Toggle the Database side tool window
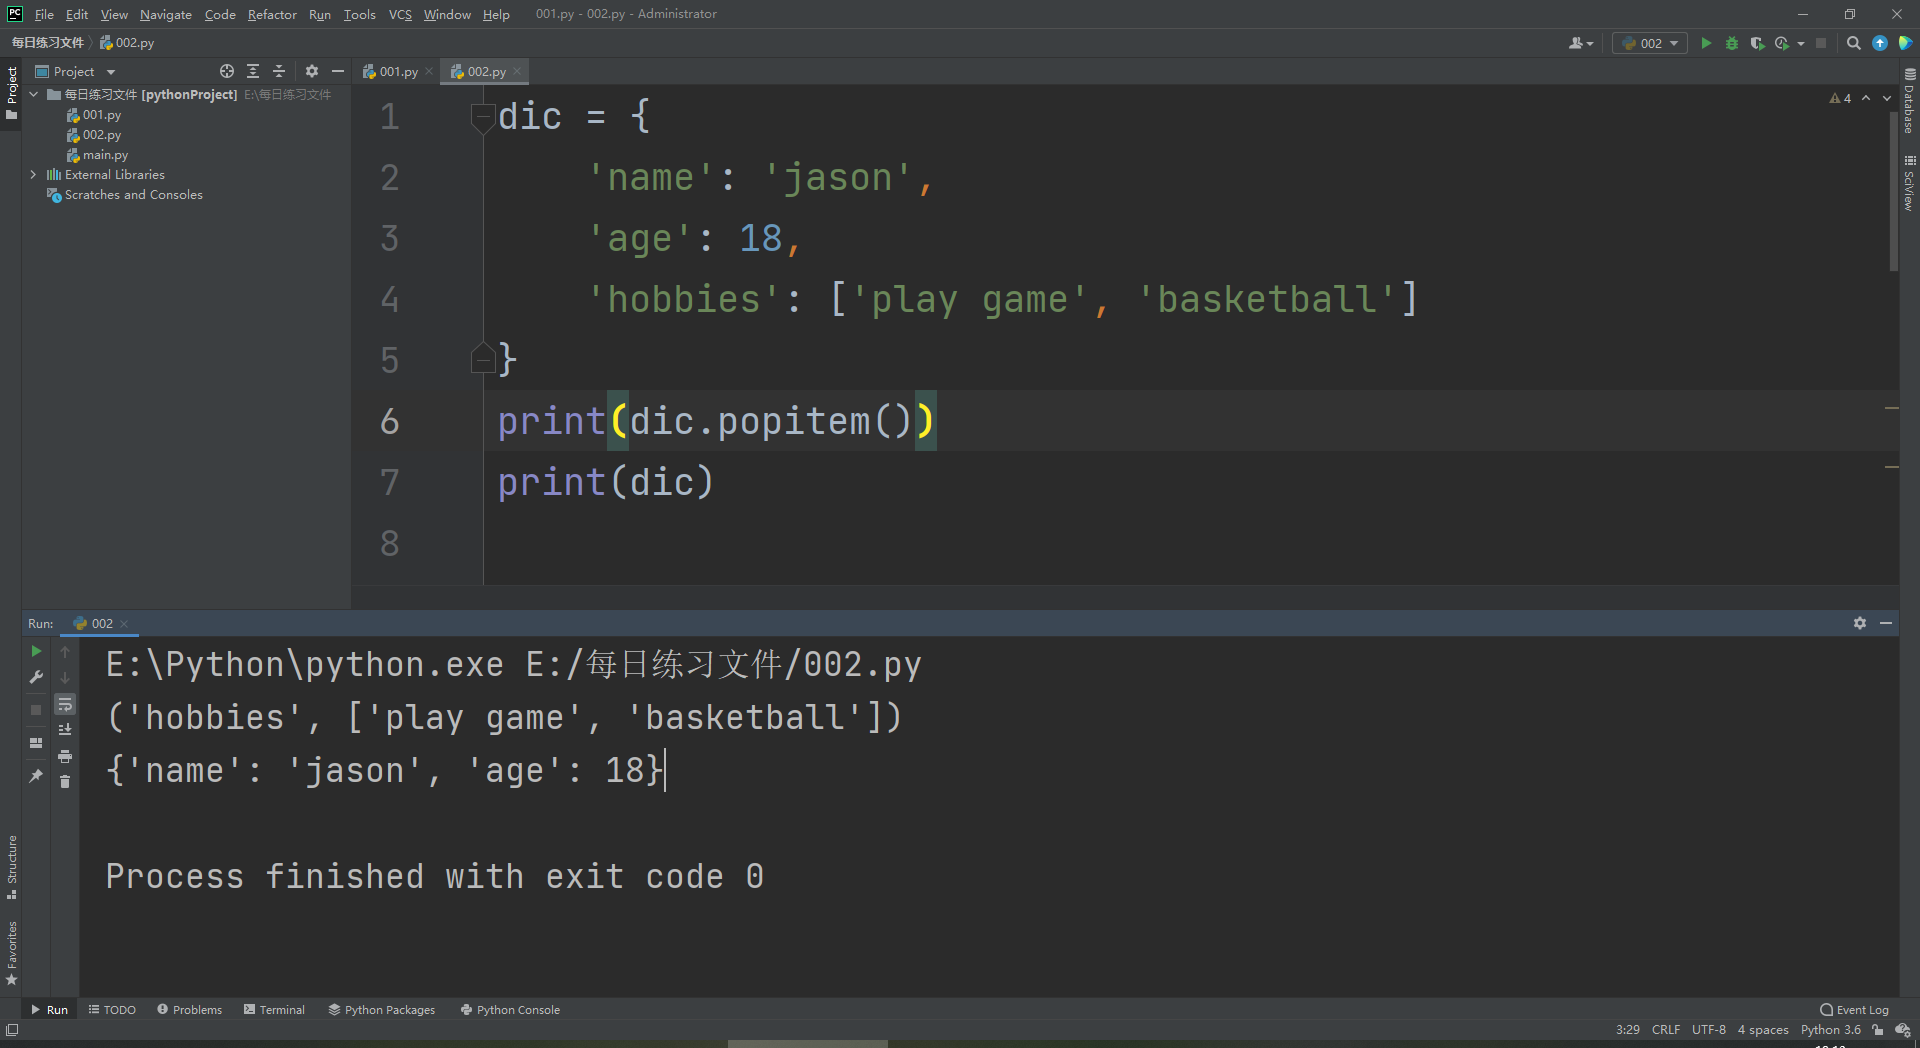Image resolution: width=1920 pixels, height=1048 pixels. 1909,101
